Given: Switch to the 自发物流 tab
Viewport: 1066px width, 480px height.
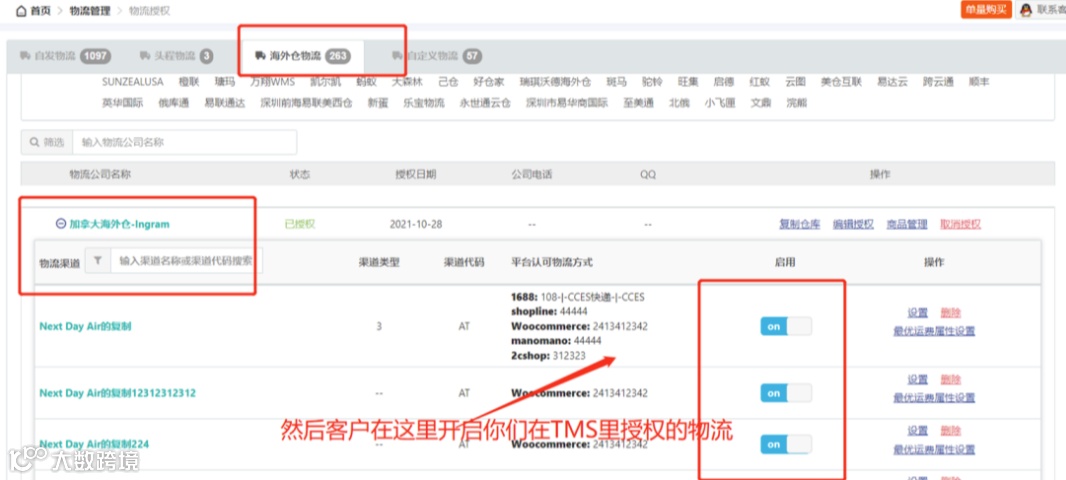Looking at the screenshot, I should [65, 56].
